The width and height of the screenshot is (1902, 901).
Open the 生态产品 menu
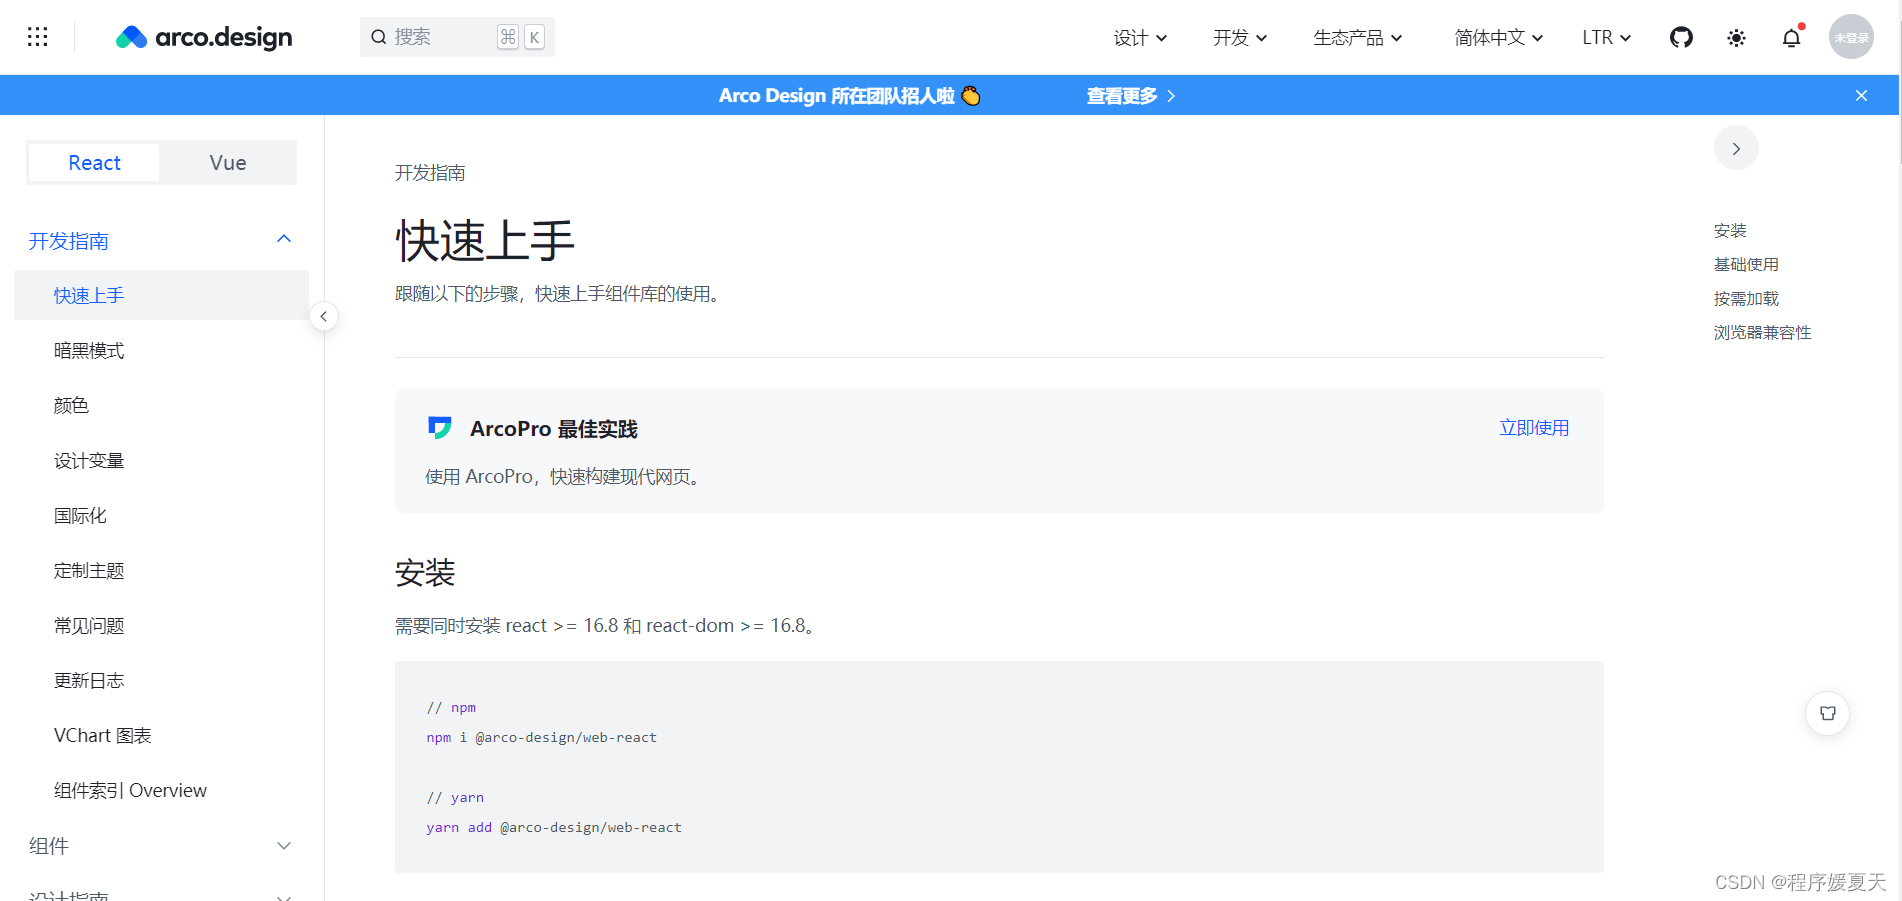point(1356,37)
